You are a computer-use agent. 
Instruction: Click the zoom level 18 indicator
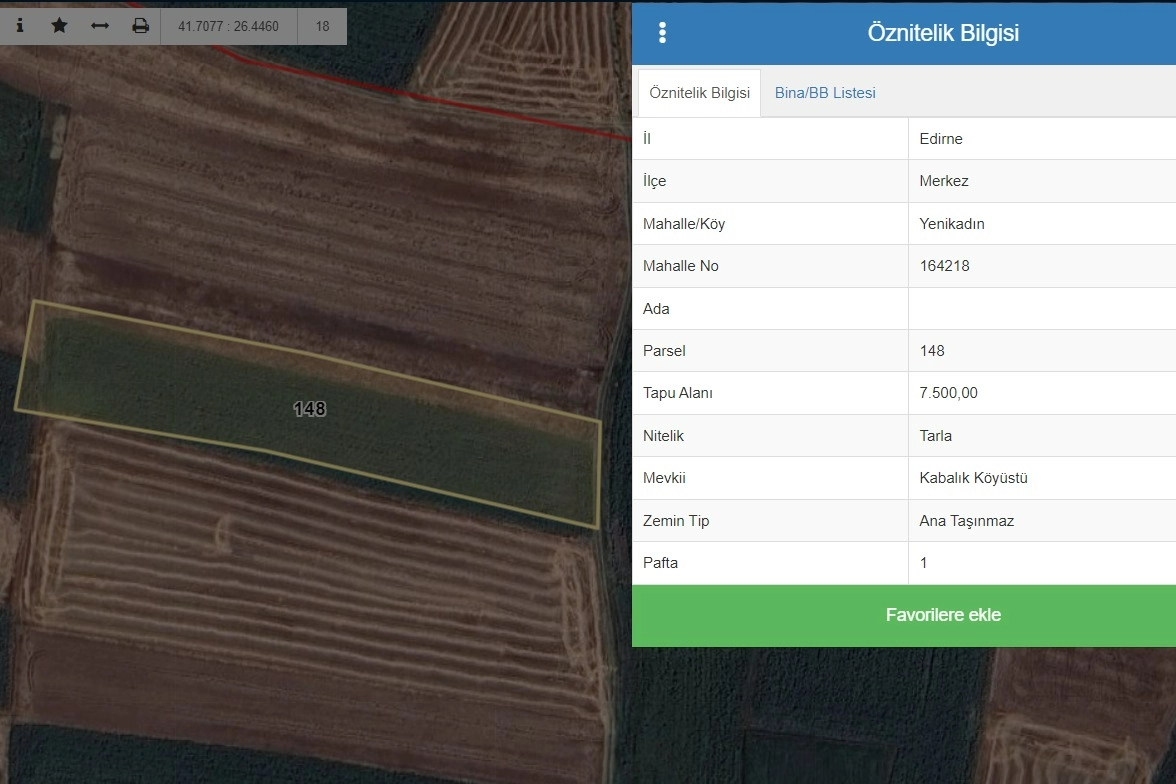[x=322, y=27]
